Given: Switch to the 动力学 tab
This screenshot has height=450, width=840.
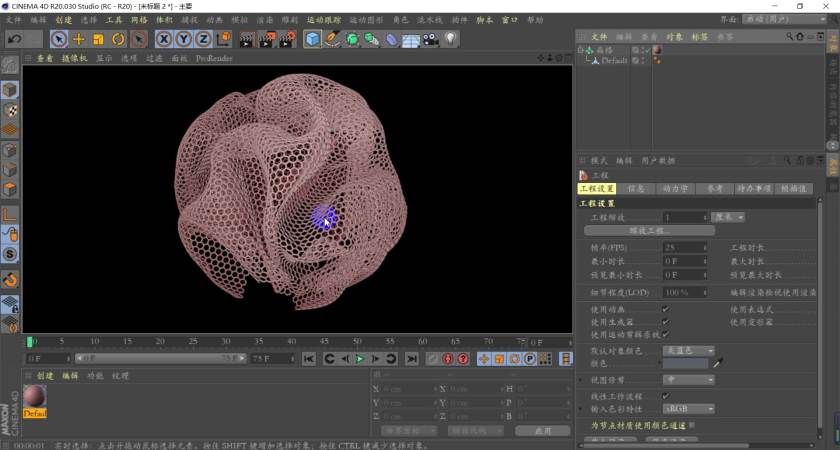Looking at the screenshot, I should coord(672,188).
